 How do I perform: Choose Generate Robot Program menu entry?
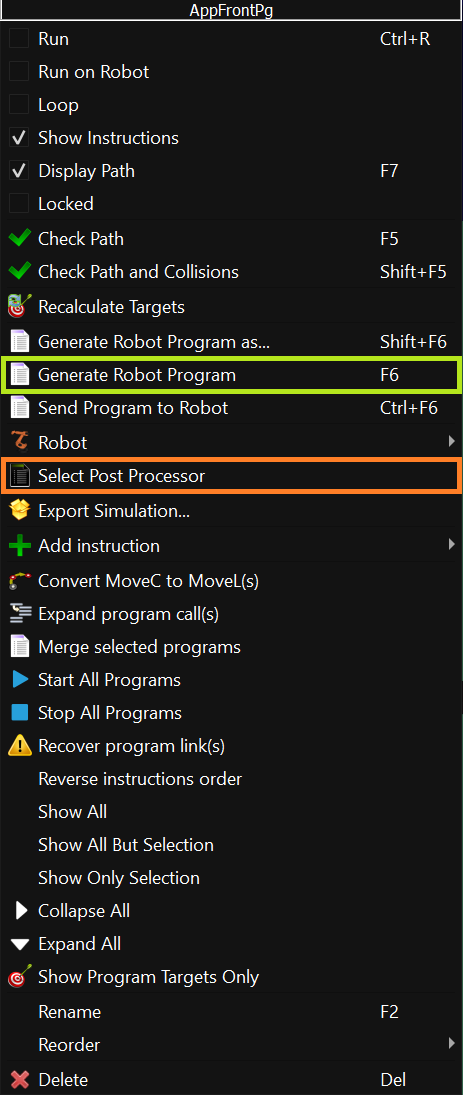coord(231,375)
